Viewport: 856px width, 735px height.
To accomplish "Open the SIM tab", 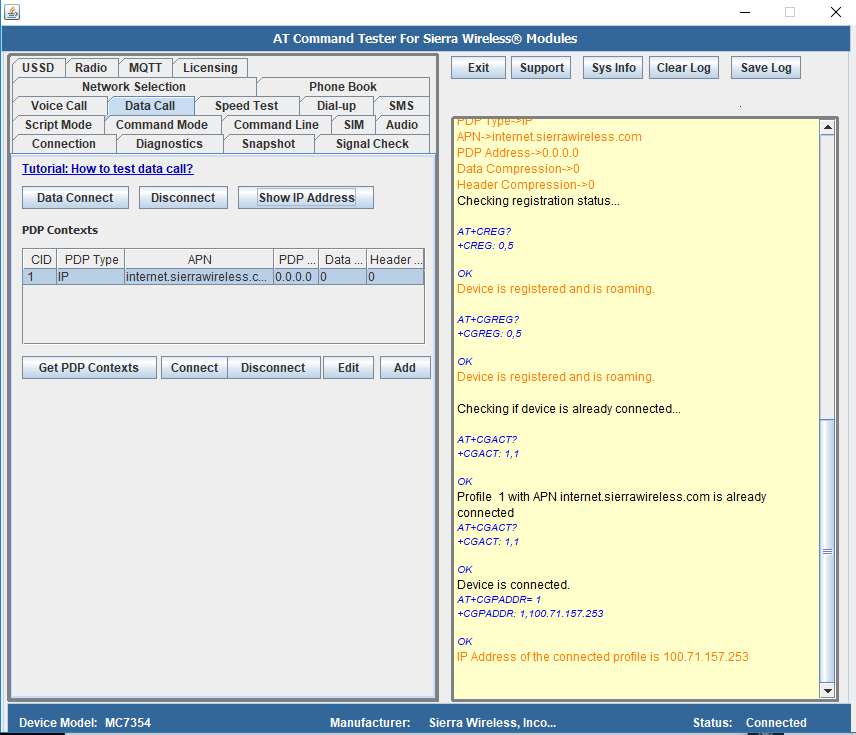I will pos(354,125).
